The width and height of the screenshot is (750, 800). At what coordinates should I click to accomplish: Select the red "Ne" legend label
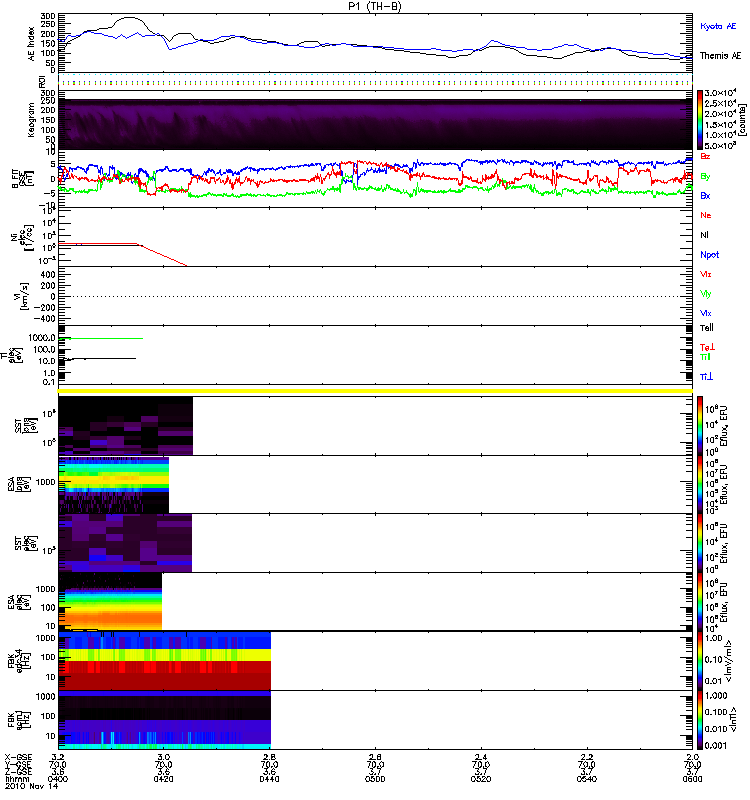(x=706, y=215)
